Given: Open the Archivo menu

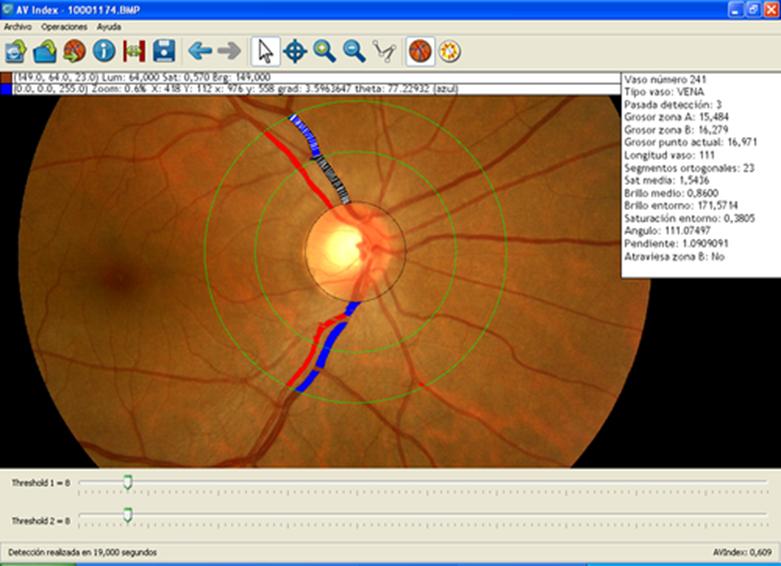Looking at the screenshot, I should 18,26.
